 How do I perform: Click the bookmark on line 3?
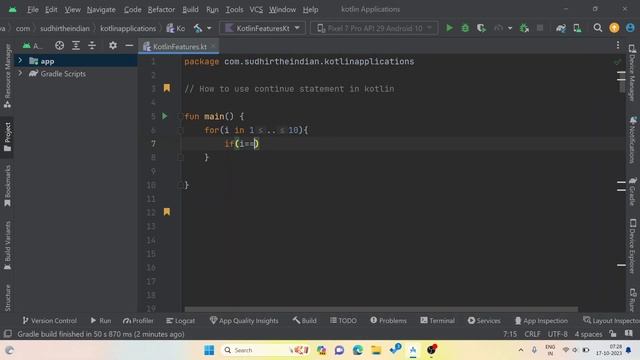coord(167,88)
